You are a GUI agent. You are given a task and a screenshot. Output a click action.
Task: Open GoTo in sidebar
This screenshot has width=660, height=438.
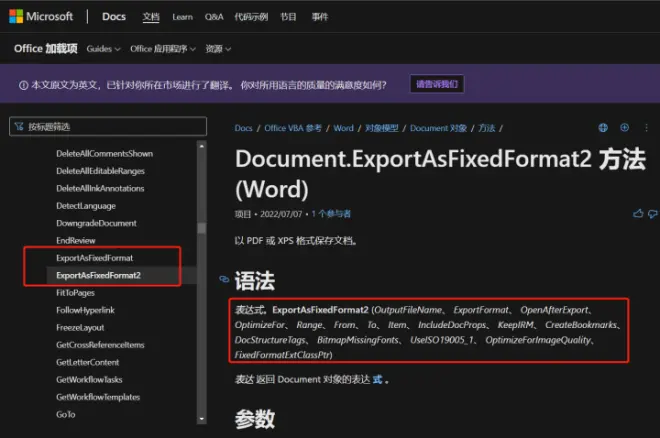pos(66,414)
